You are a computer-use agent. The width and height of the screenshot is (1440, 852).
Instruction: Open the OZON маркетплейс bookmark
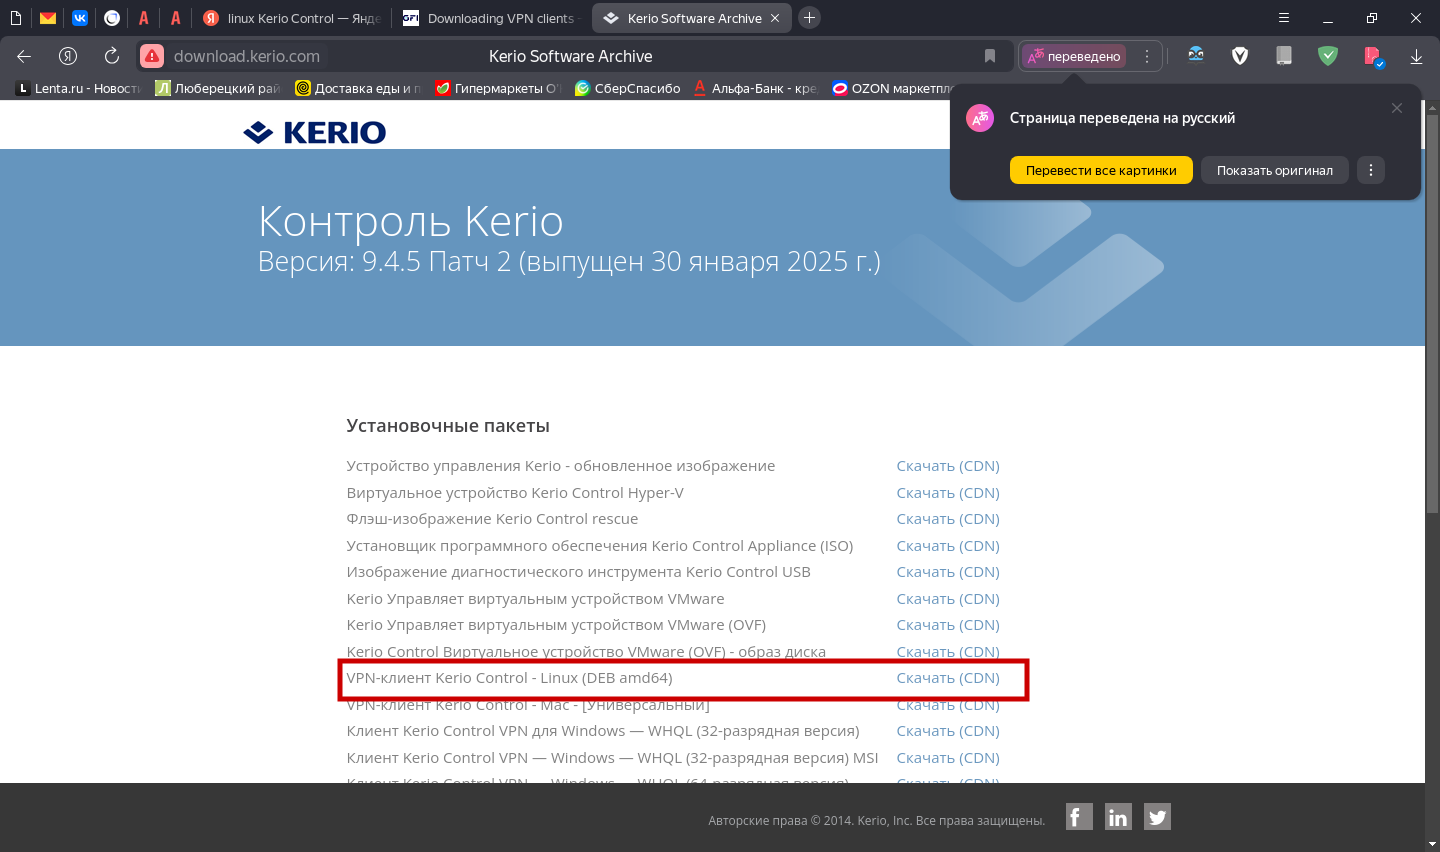point(893,88)
